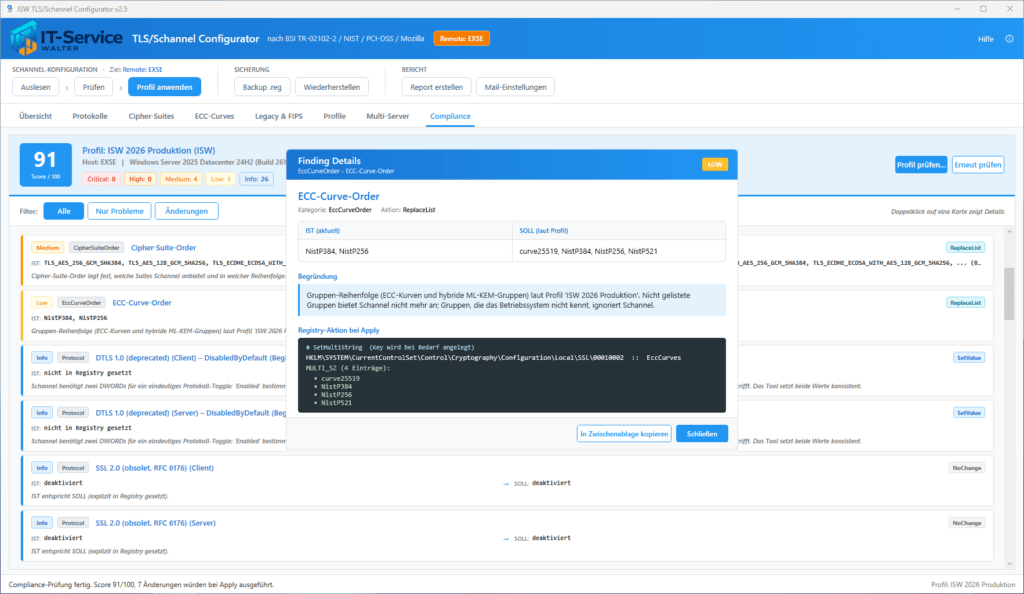Select the Compliance tab
This screenshot has height=594, width=1024.
[x=450, y=116]
